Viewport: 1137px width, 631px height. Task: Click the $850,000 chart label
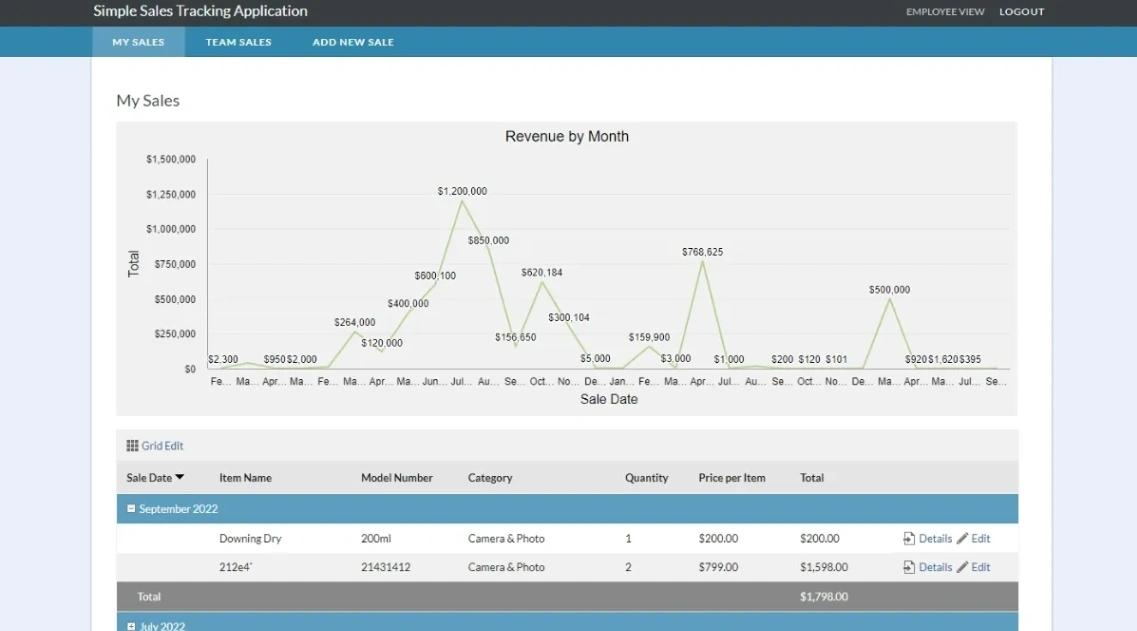[x=488, y=241]
